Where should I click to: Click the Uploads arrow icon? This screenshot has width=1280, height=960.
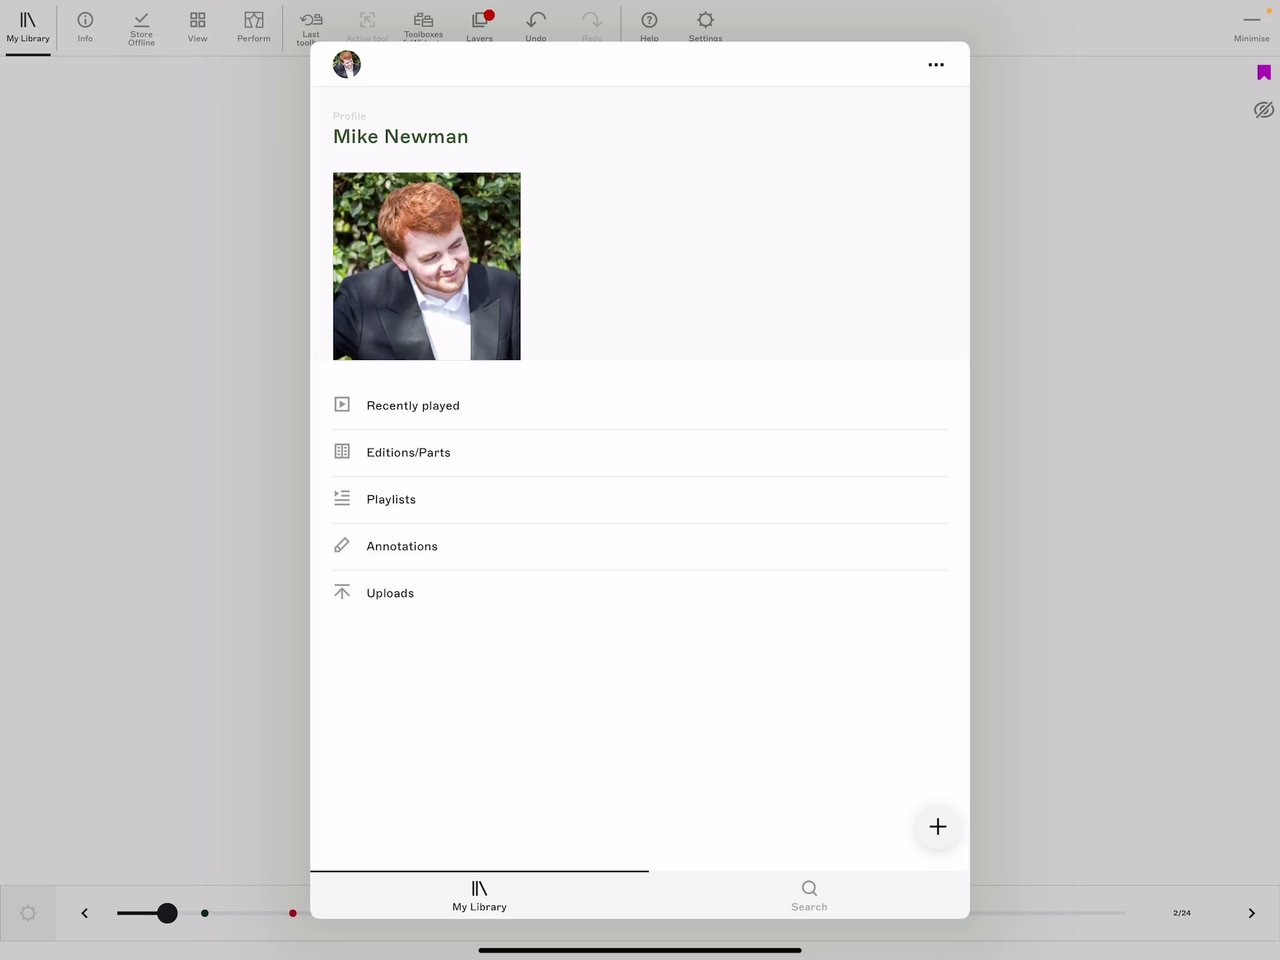[x=342, y=592]
